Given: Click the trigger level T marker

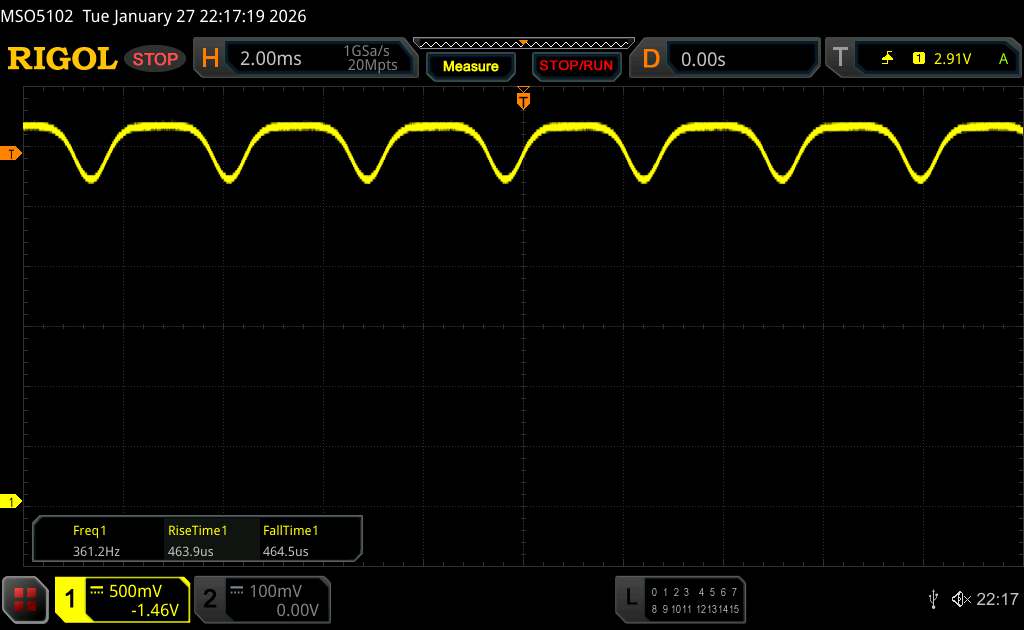Looking at the screenshot, I should (11, 153).
